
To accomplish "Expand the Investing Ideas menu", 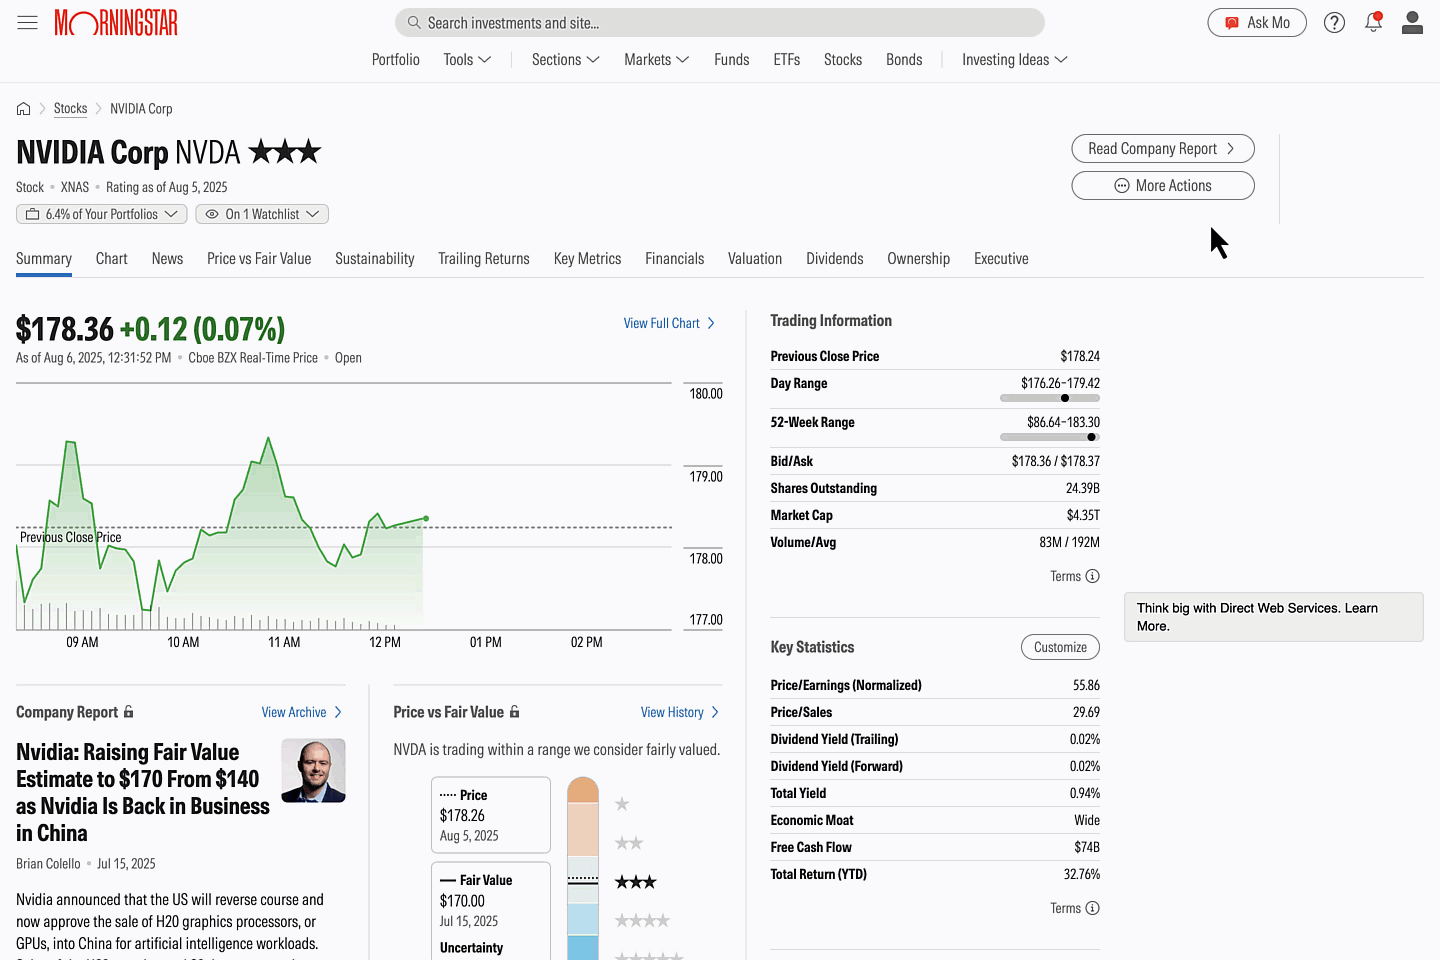I will click(x=1014, y=60).
